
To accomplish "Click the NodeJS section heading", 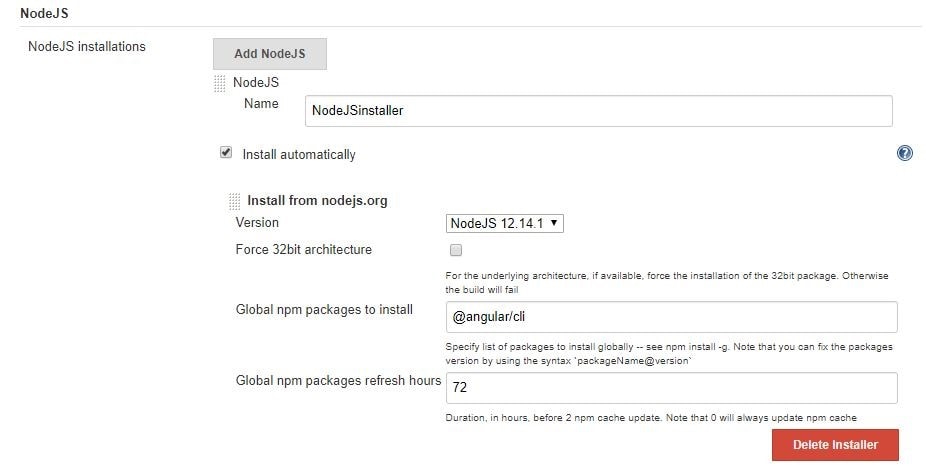I will tap(44, 13).
